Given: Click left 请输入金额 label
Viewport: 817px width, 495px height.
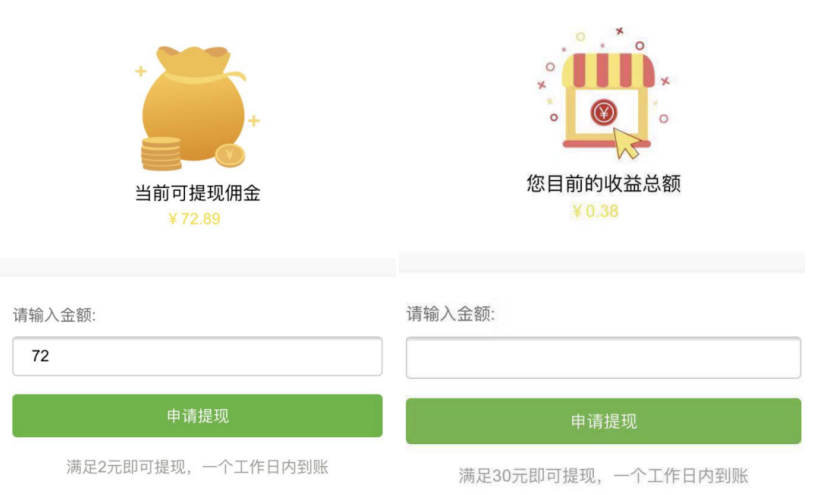Looking at the screenshot, I should pyautogui.click(x=54, y=315).
